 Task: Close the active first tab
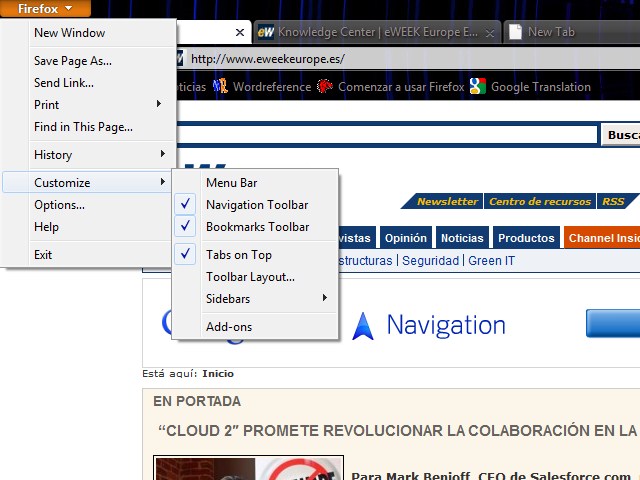pyautogui.click(x=240, y=32)
